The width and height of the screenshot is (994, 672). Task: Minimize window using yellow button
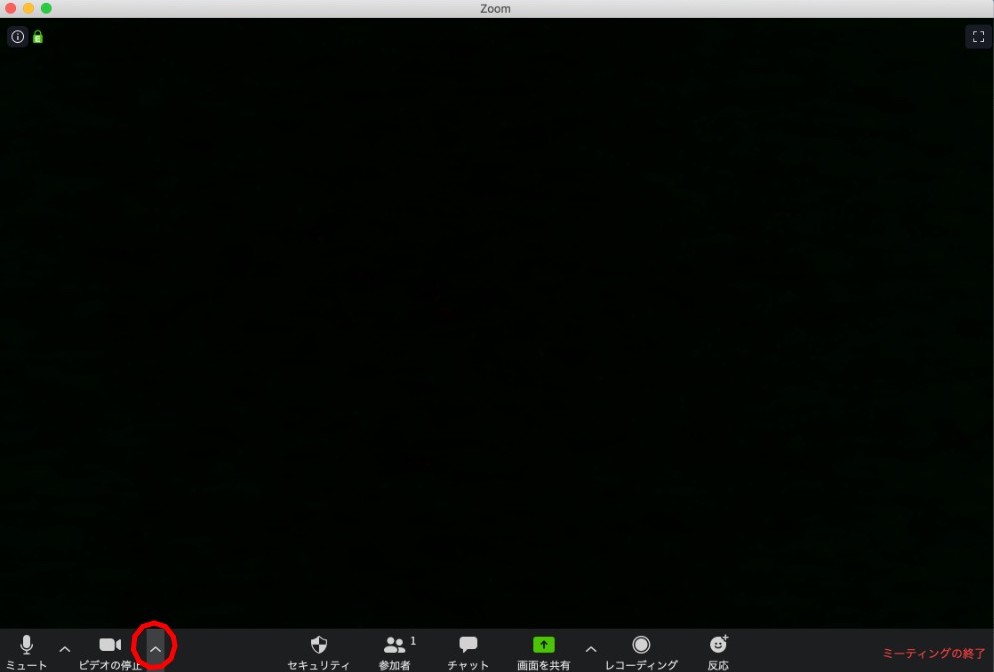[x=28, y=8]
